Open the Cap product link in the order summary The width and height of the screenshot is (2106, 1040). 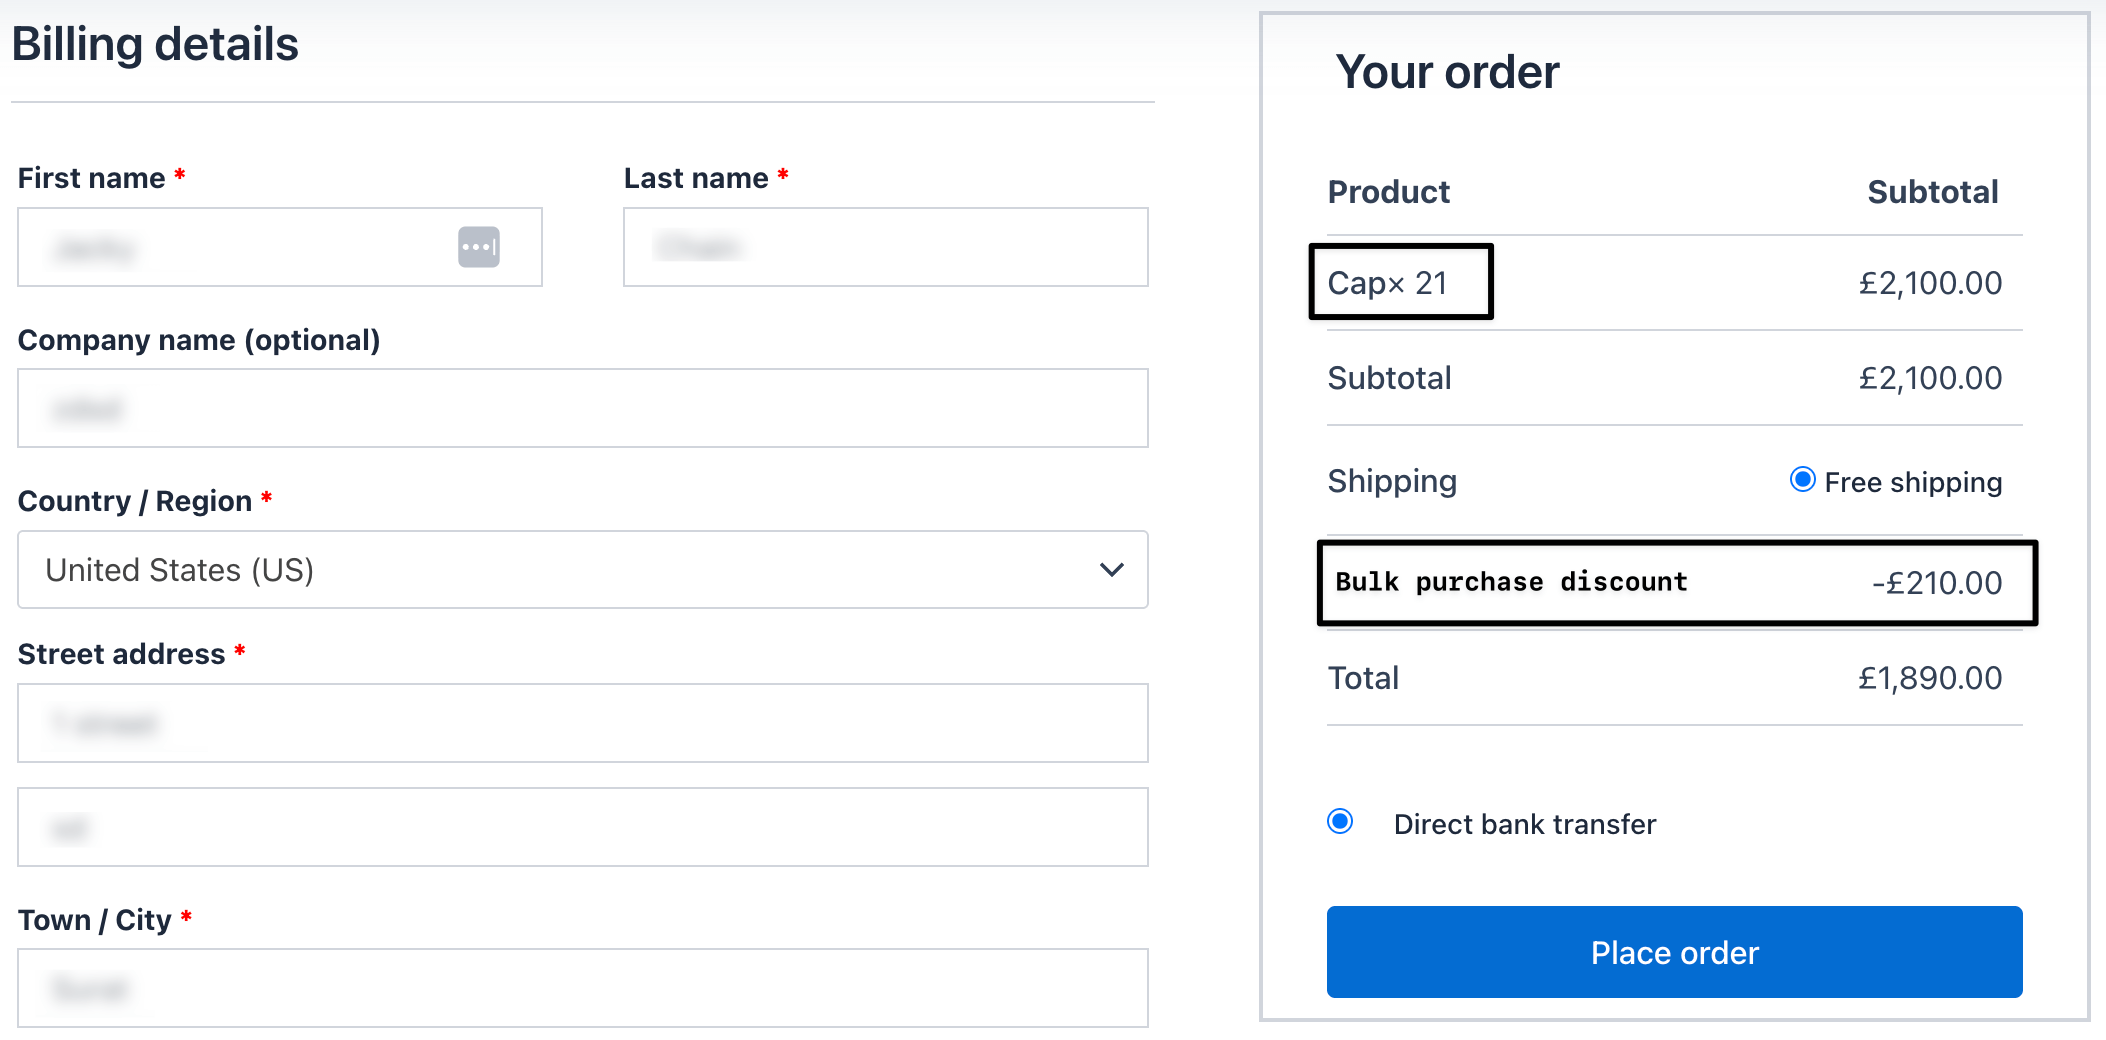[x=1355, y=282]
